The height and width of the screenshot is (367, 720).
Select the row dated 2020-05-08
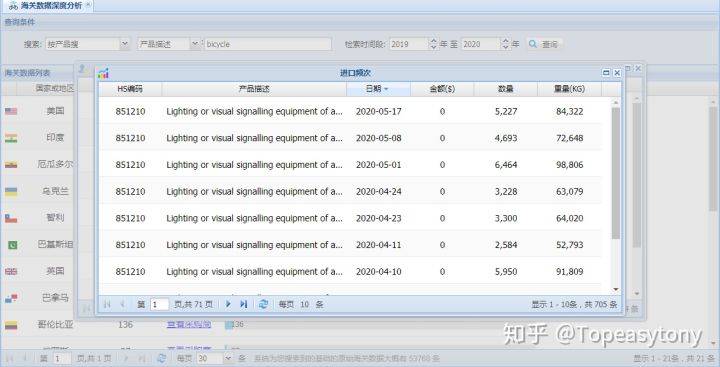coord(350,138)
